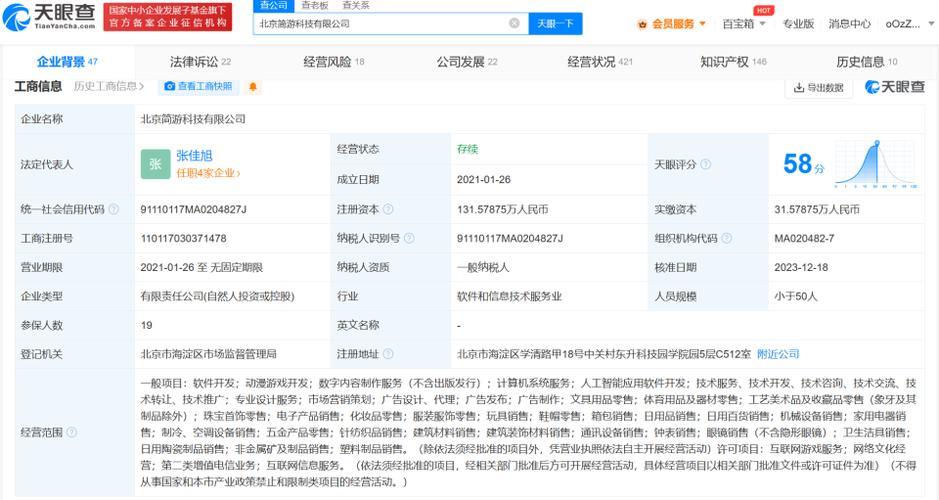This screenshot has height=500, width=939.
Task: Click the Tianyancha logo at top left
Action: pyautogui.click(x=49, y=17)
